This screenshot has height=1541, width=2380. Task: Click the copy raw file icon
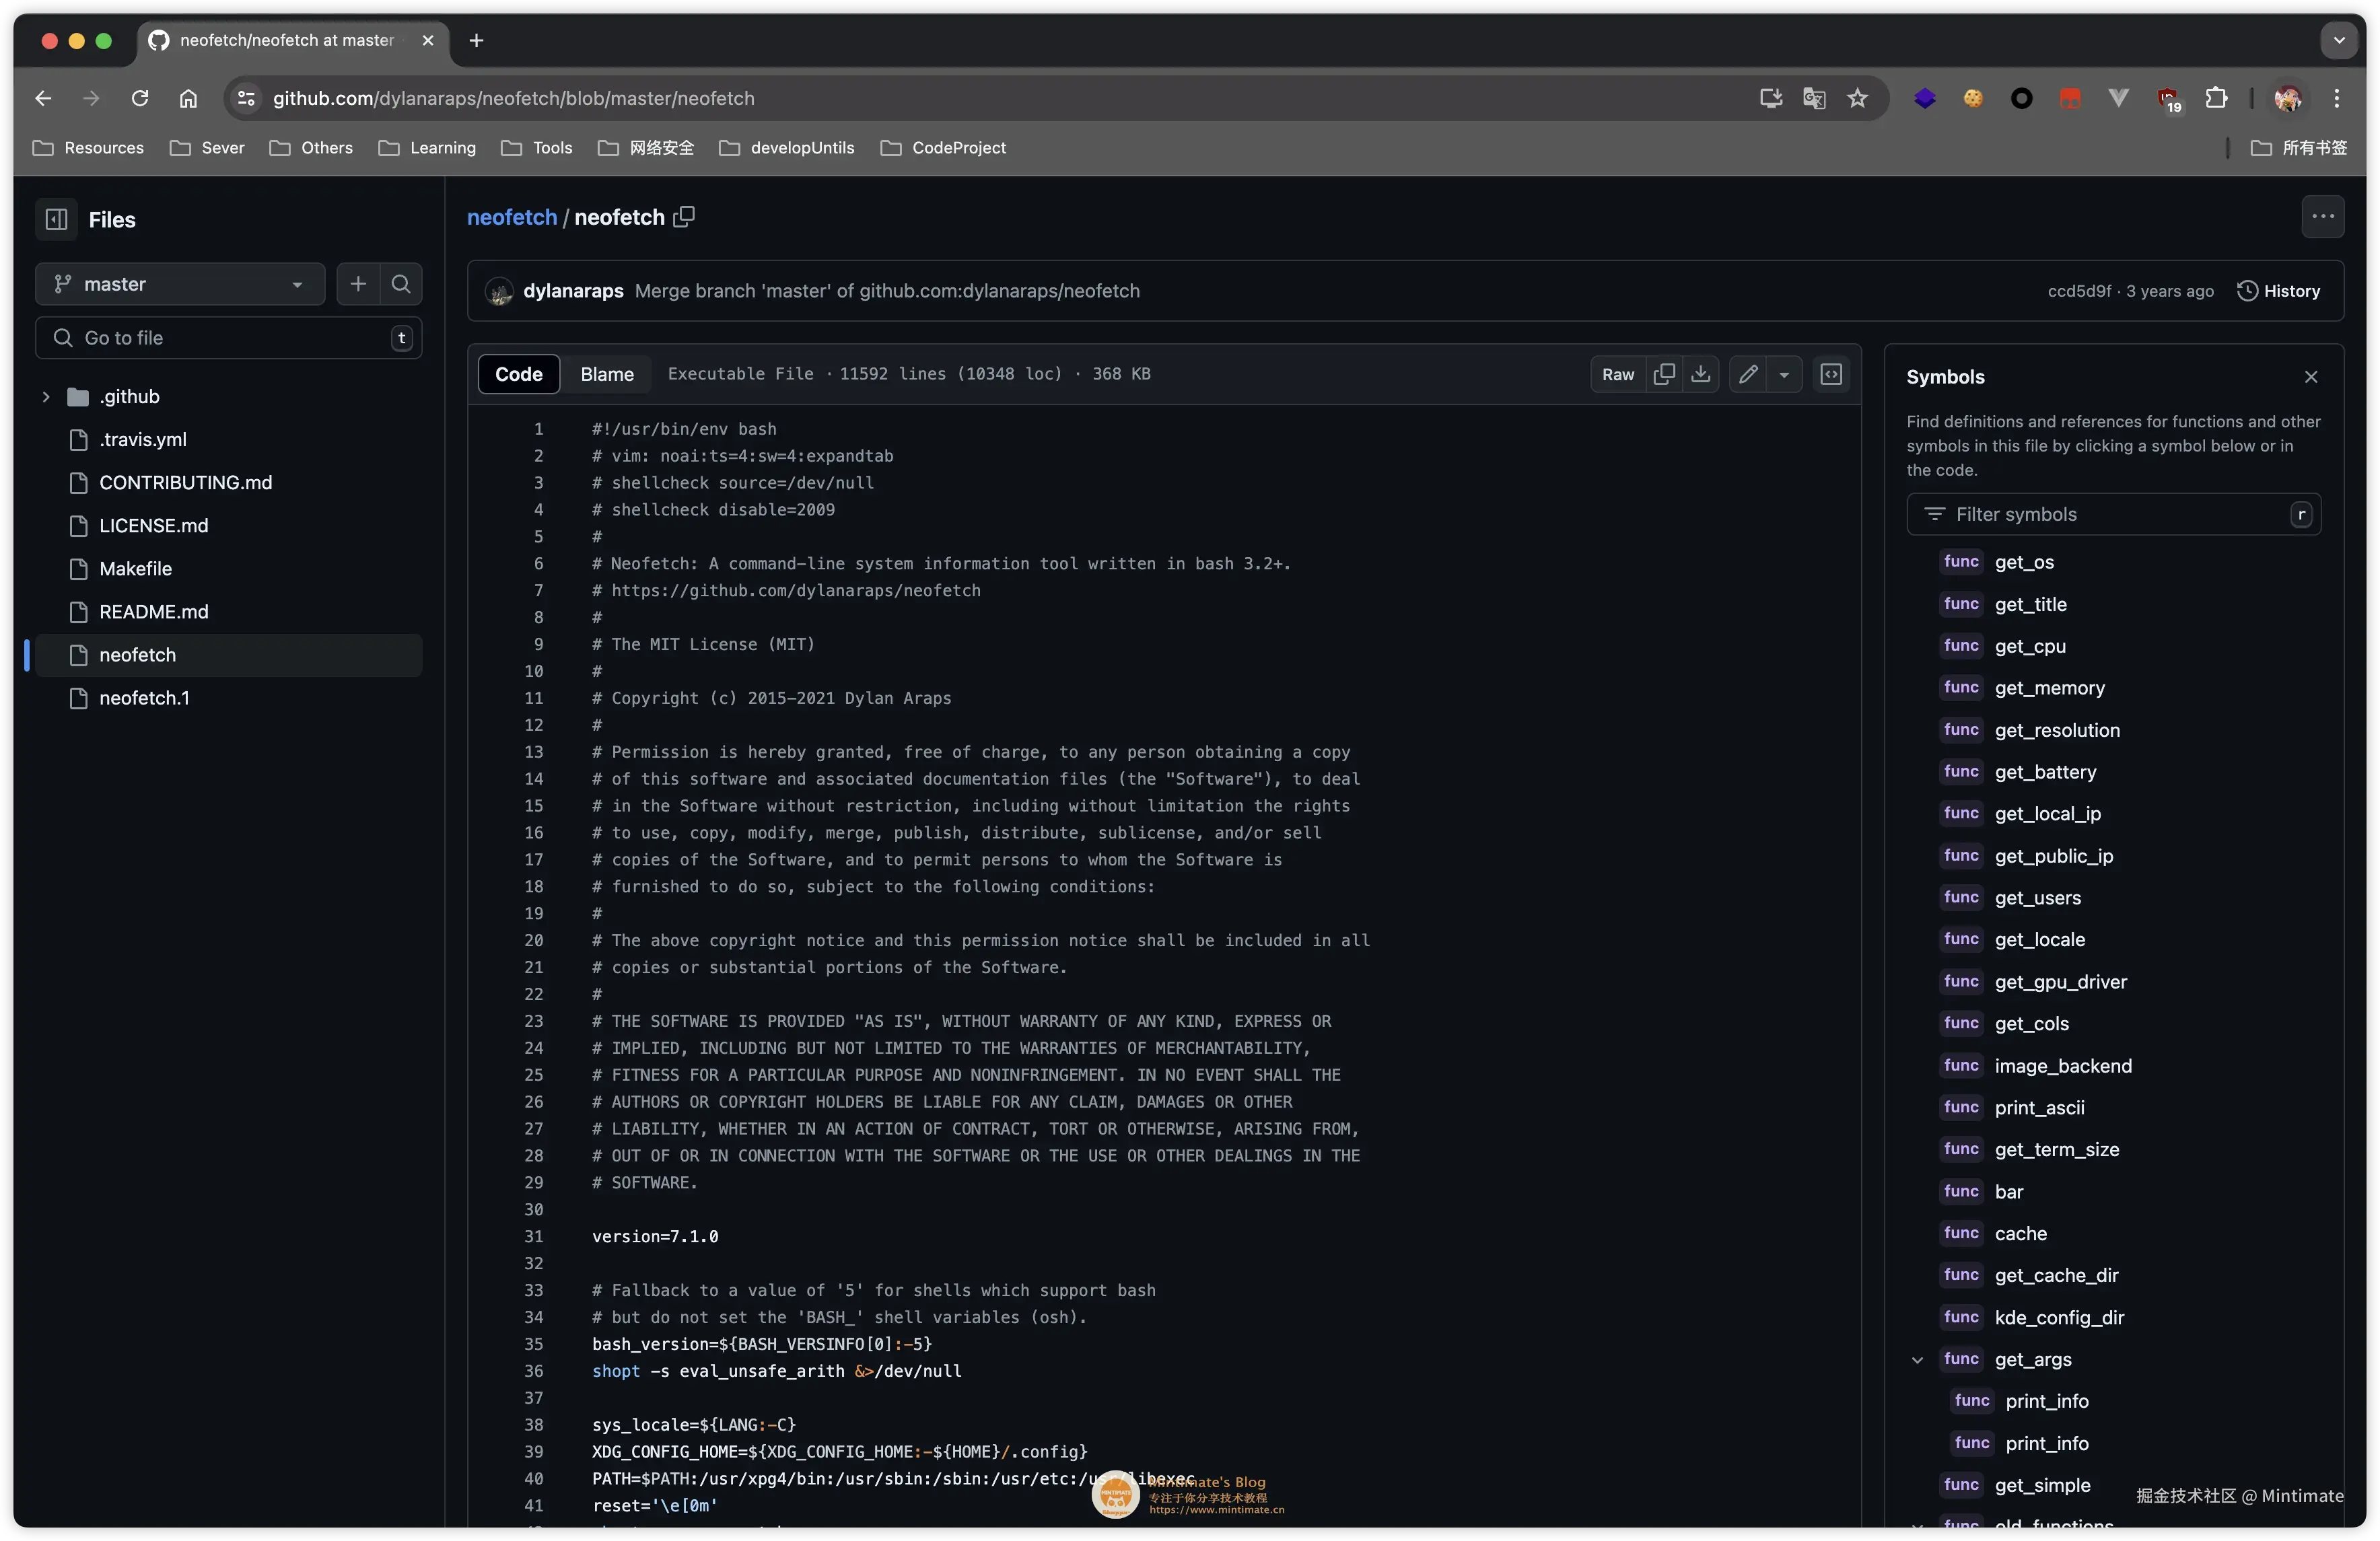pyautogui.click(x=1664, y=374)
